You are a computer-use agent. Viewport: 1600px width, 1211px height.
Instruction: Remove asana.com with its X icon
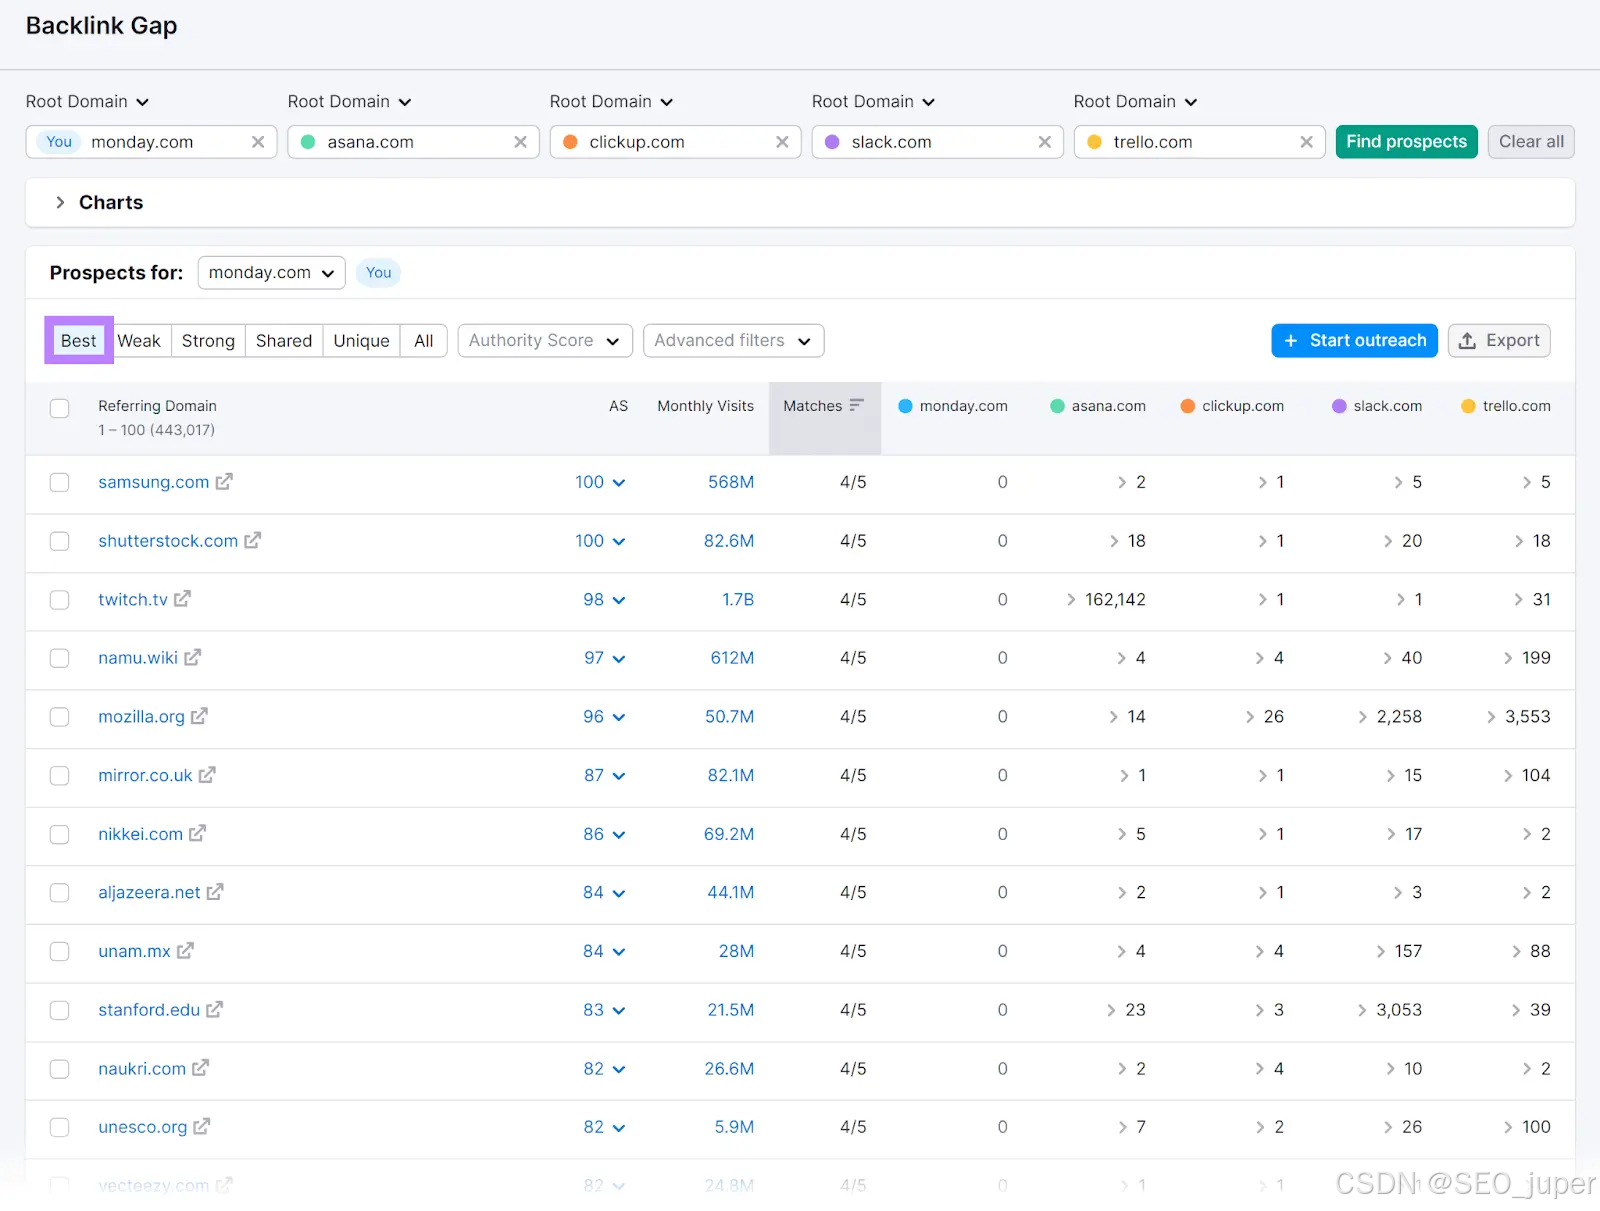coord(520,142)
